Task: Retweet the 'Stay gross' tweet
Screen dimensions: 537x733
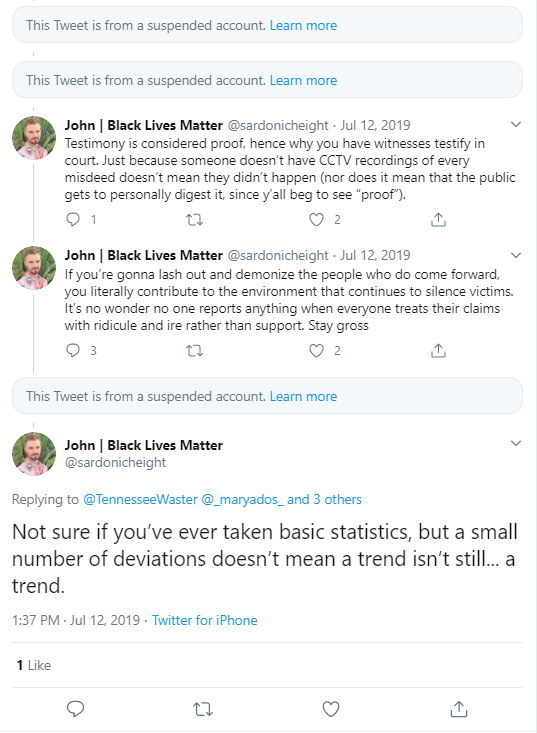Action: coord(194,350)
